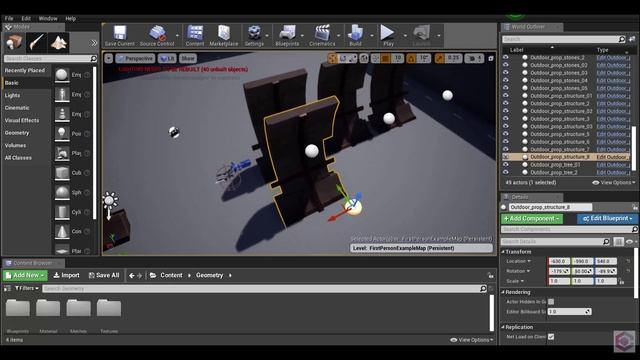Screen dimensions: 640x360
Task: Click the Sphere primitive icon in Modes list
Action: [x=62, y=192]
